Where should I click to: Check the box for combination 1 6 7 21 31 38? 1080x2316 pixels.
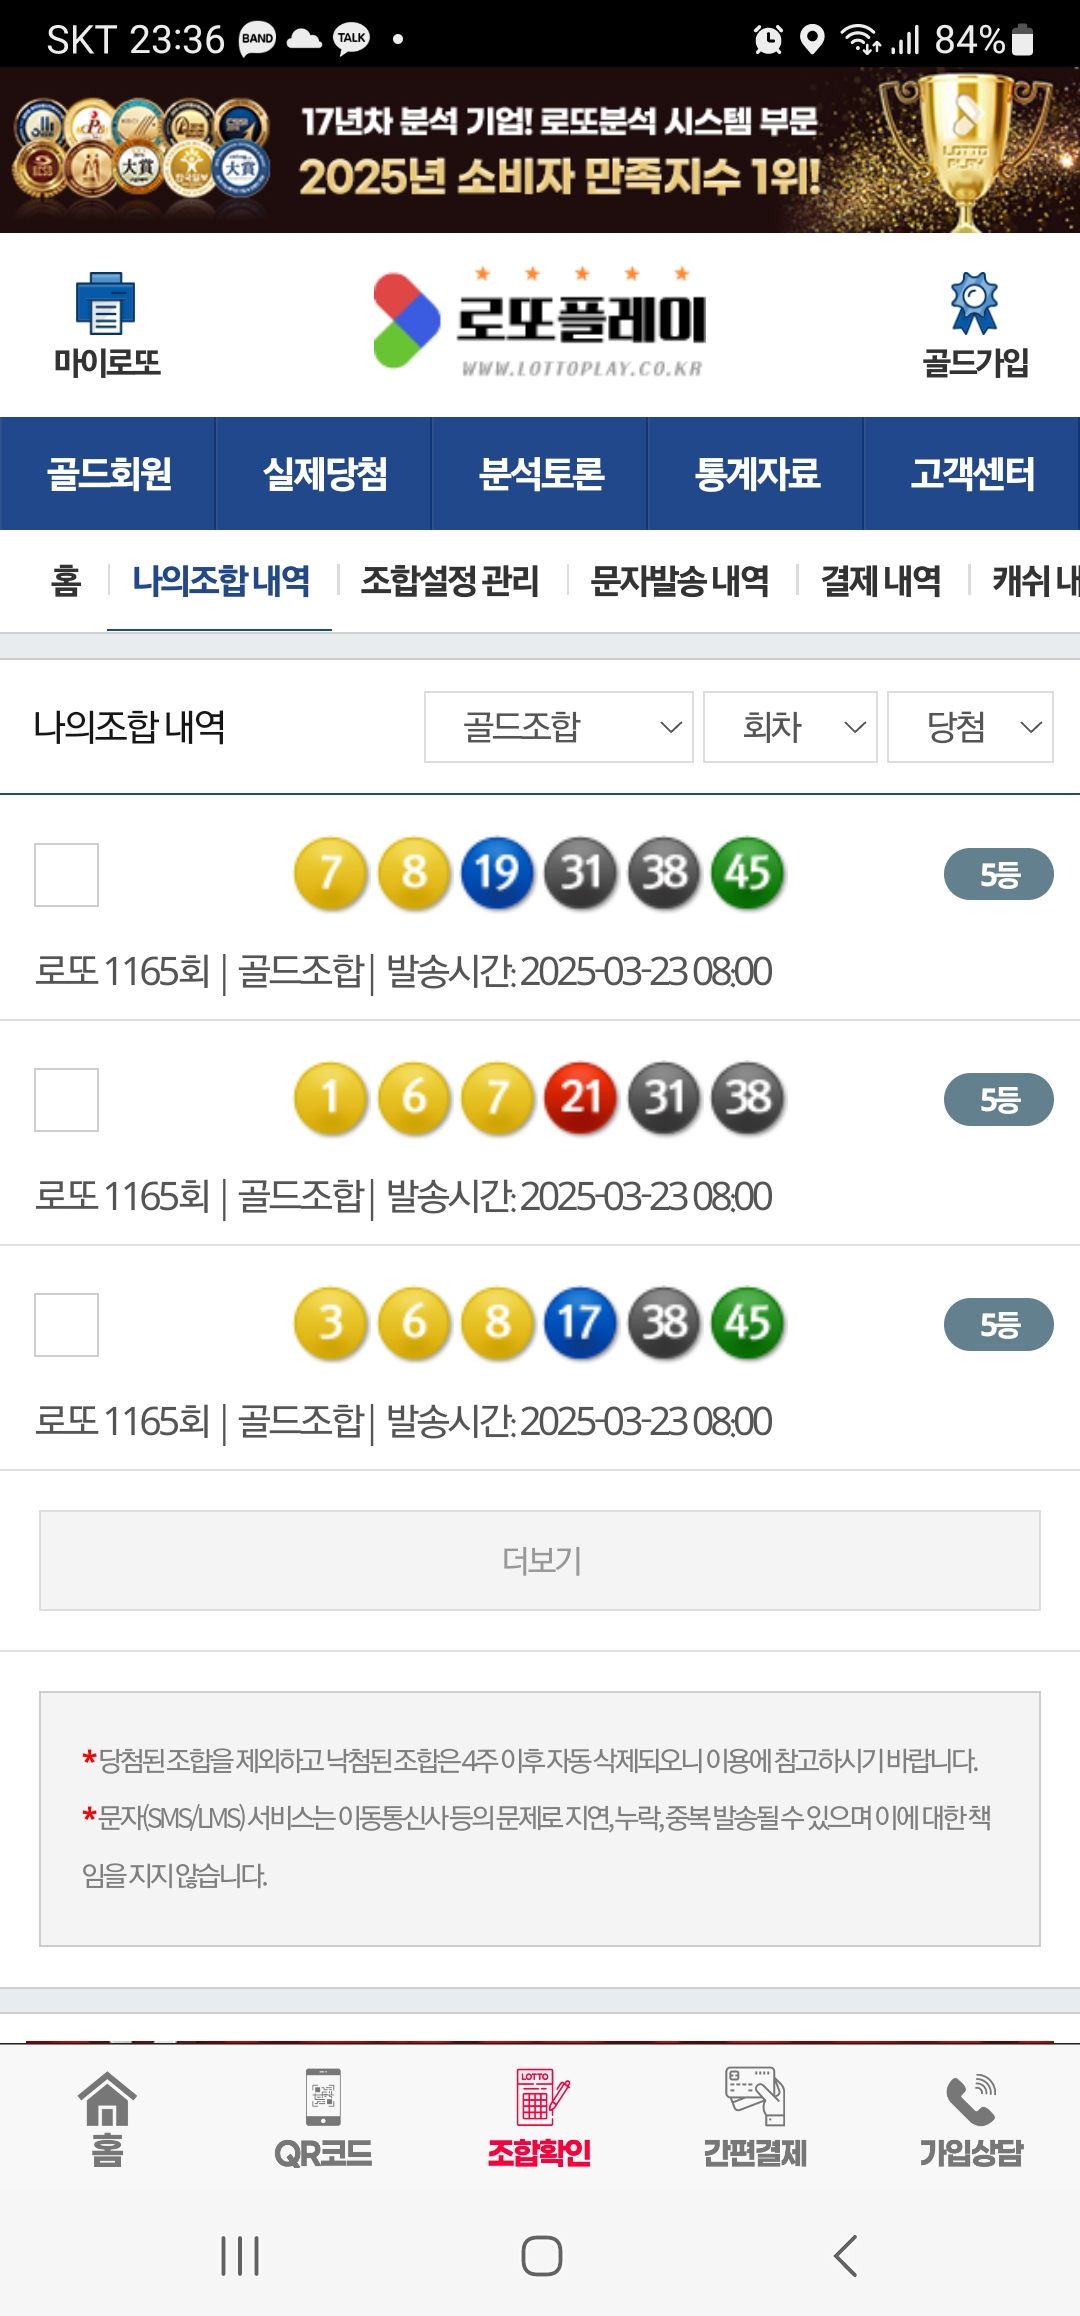click(x=66, y=1100)
